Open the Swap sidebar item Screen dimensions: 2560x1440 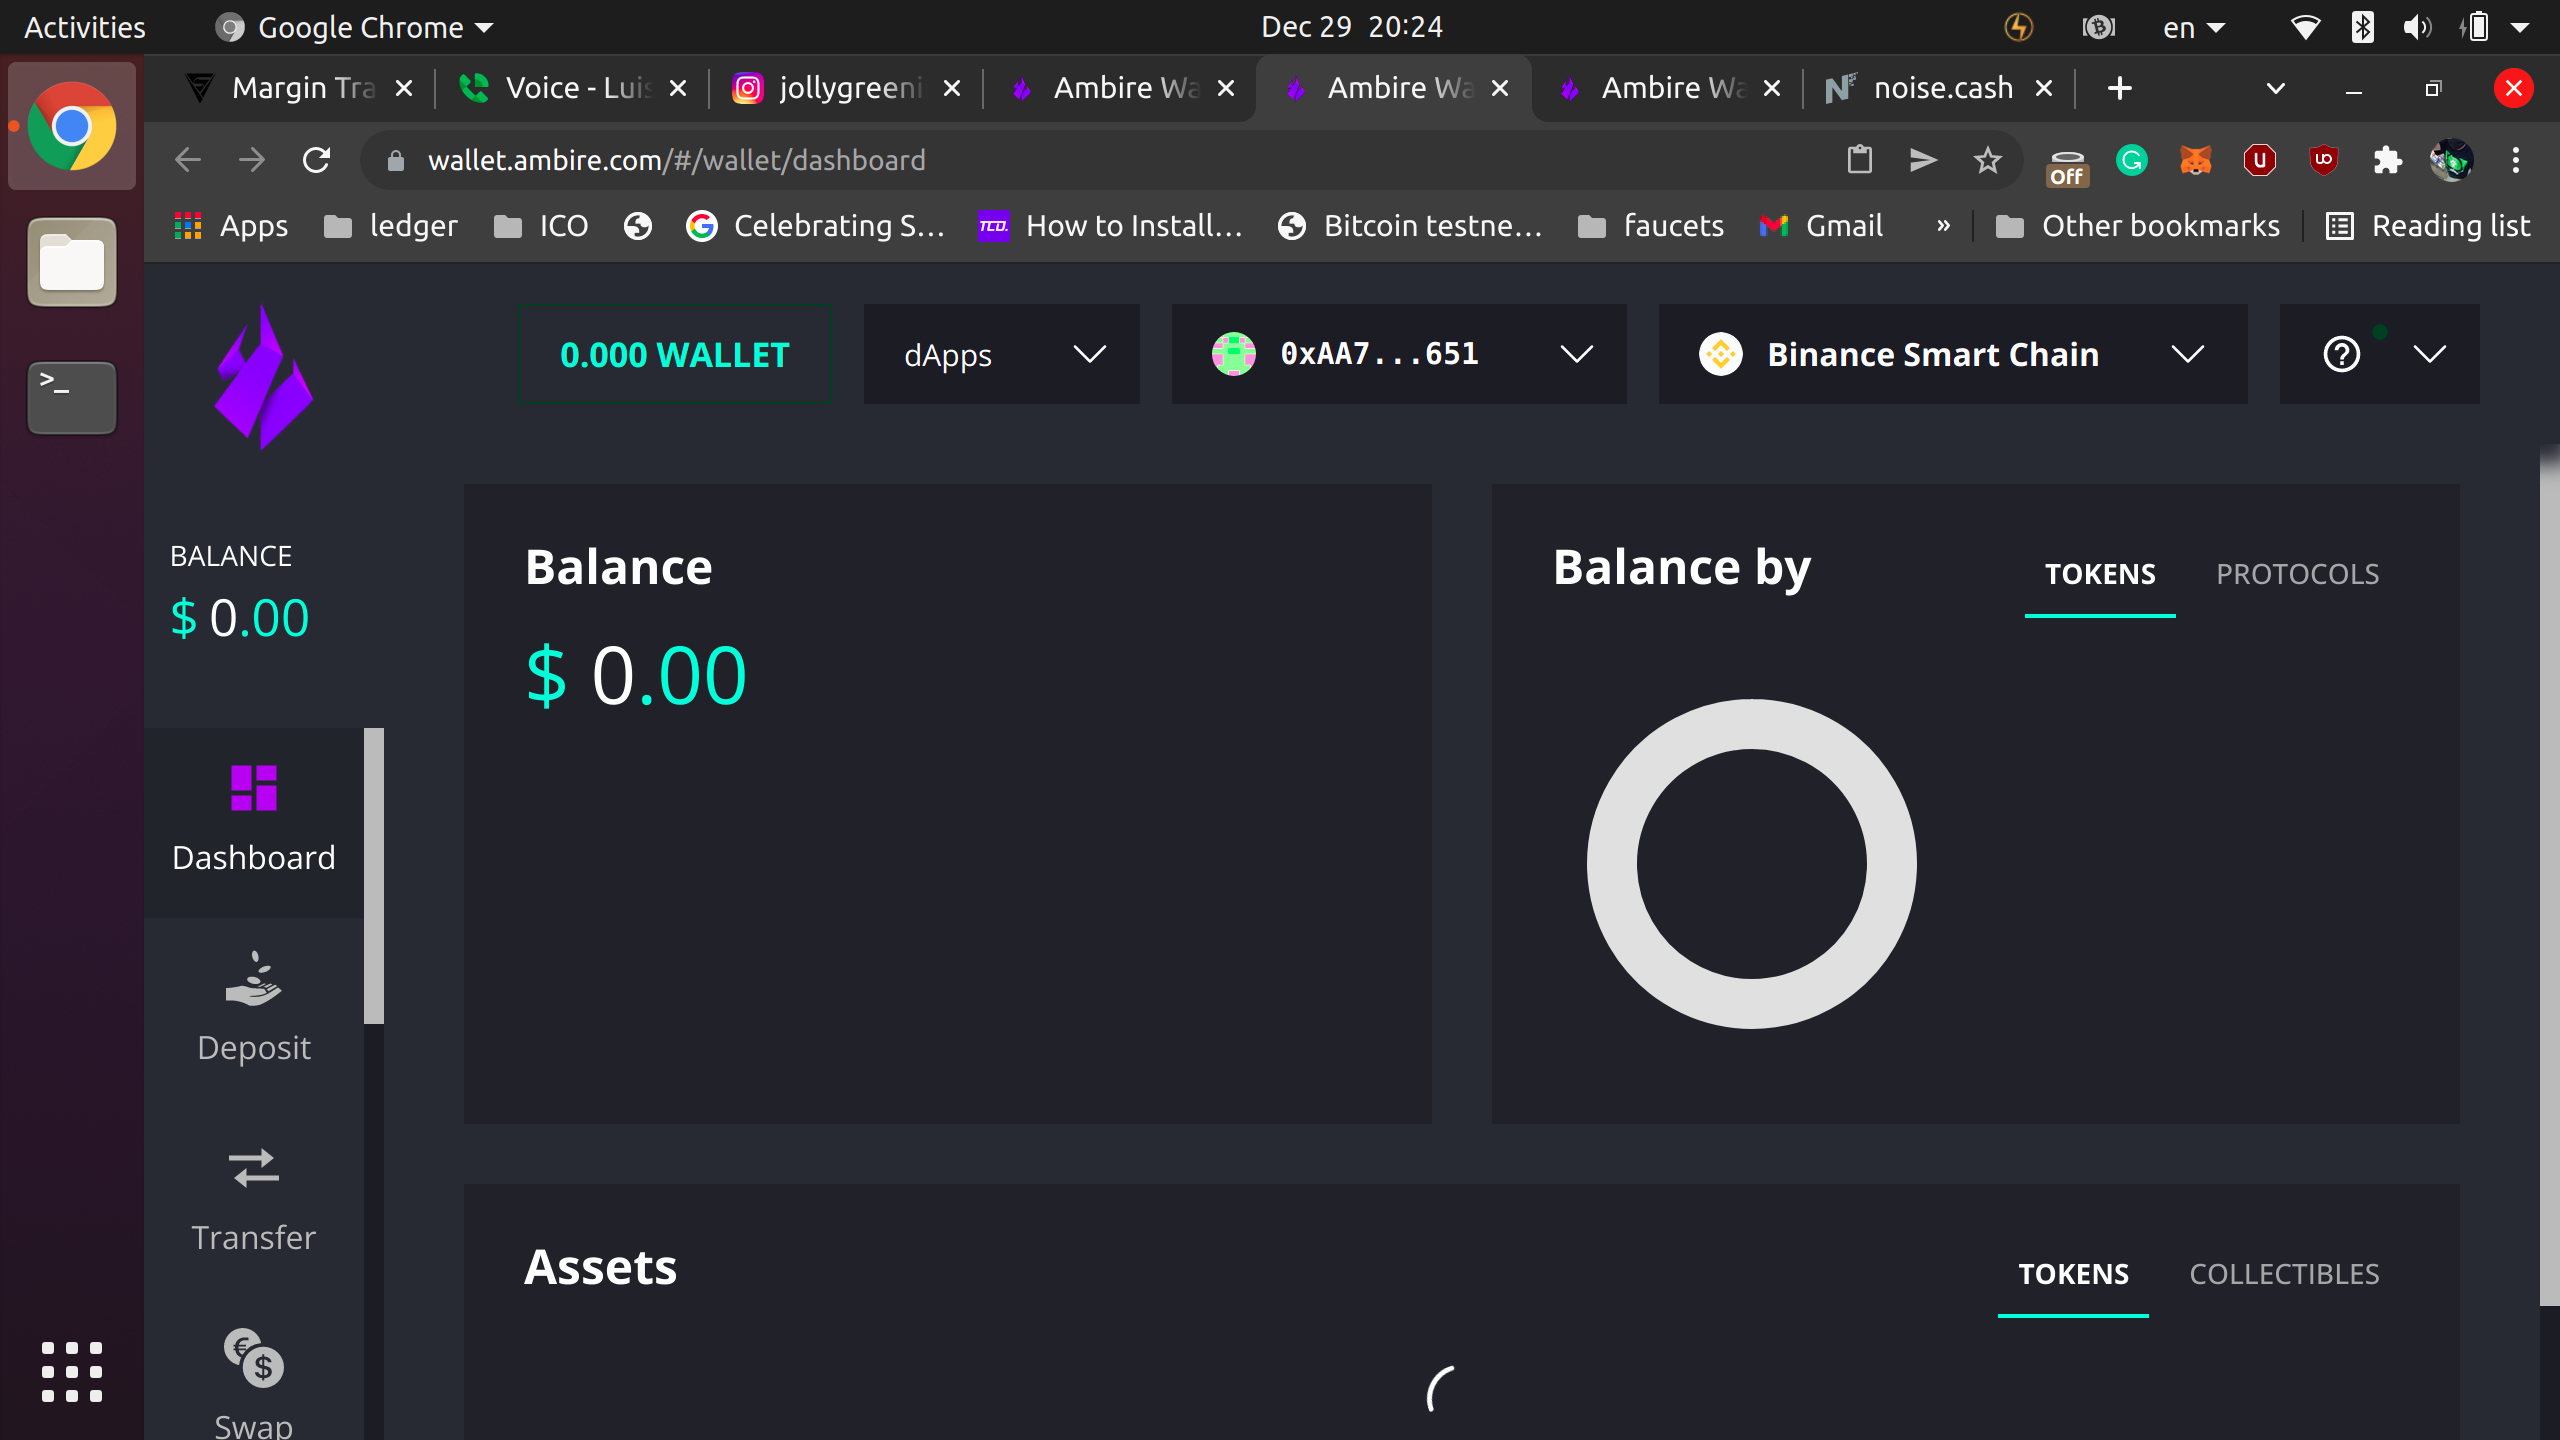pos(253,1381)
